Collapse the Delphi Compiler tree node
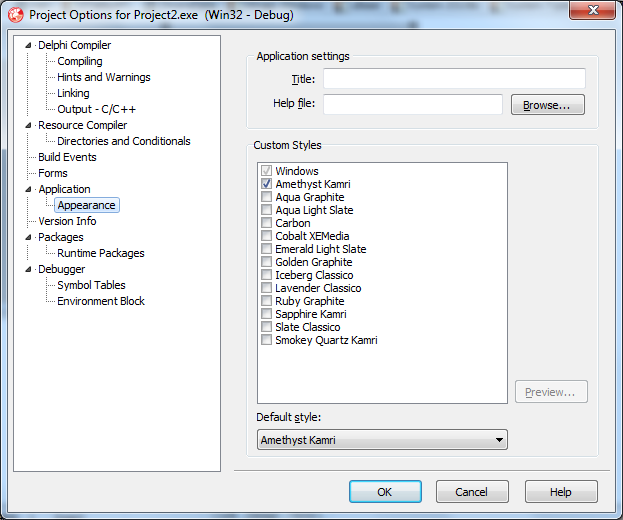The width and height of the screenshot is (623, 520). [28, 45]
